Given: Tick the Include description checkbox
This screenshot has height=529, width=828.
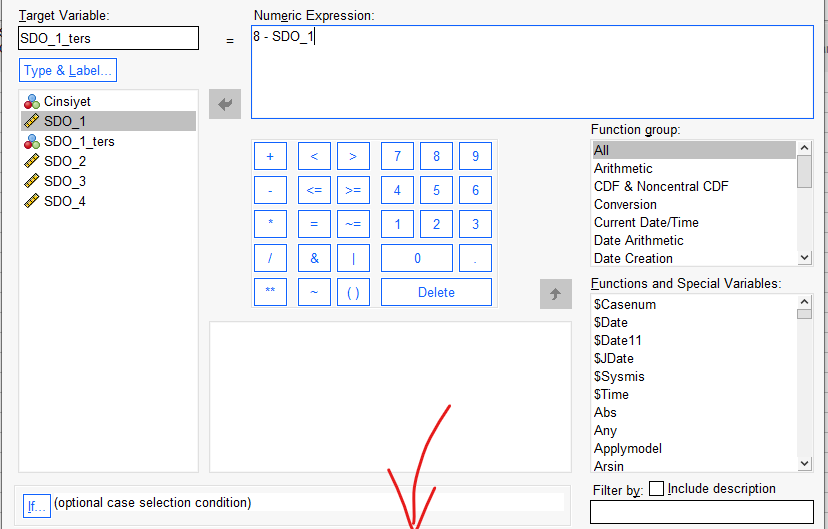Looking at the screenshot, I should [x=656, y=488].
